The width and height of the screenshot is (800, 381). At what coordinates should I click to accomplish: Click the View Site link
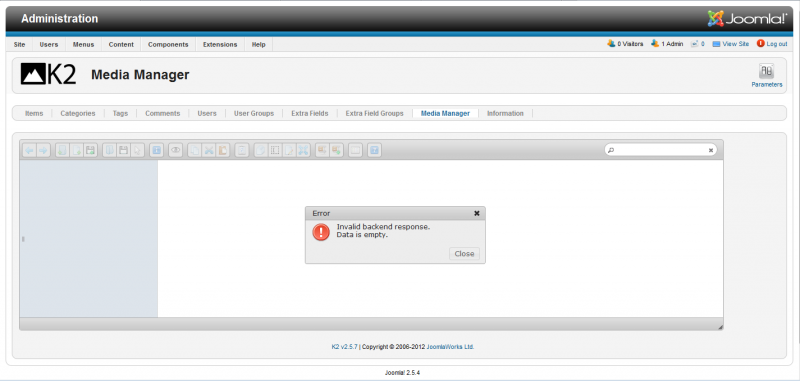(731, 44)
